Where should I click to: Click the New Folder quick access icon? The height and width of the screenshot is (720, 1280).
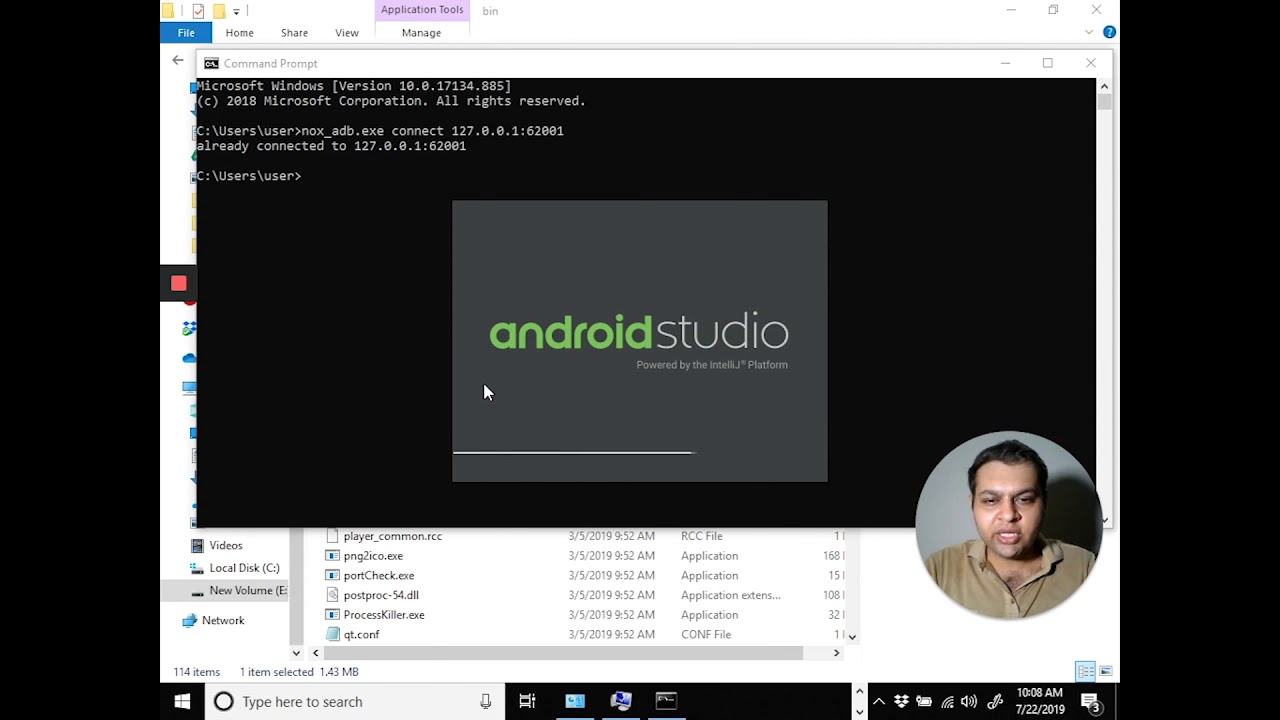pos(218,11)
